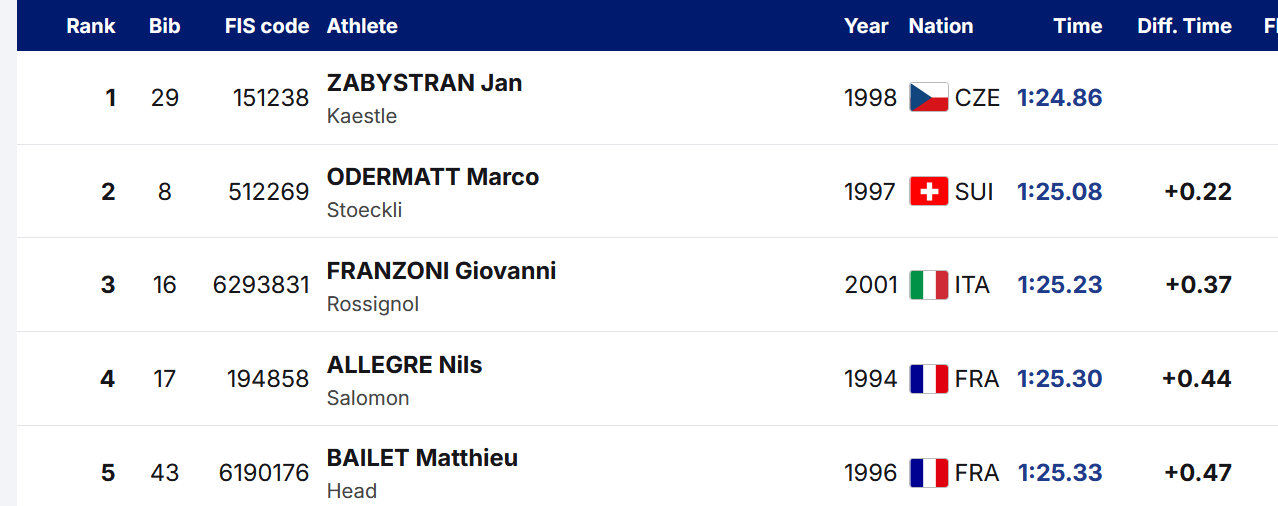Click the Swiss flag icon

coord(928,192)
